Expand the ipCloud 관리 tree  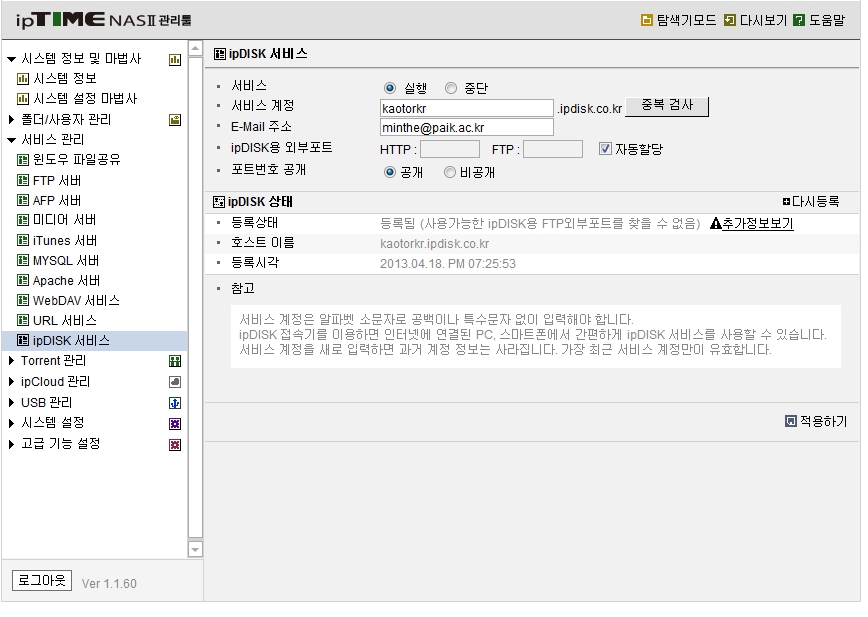pyautogui.click(x=11, y=382)
